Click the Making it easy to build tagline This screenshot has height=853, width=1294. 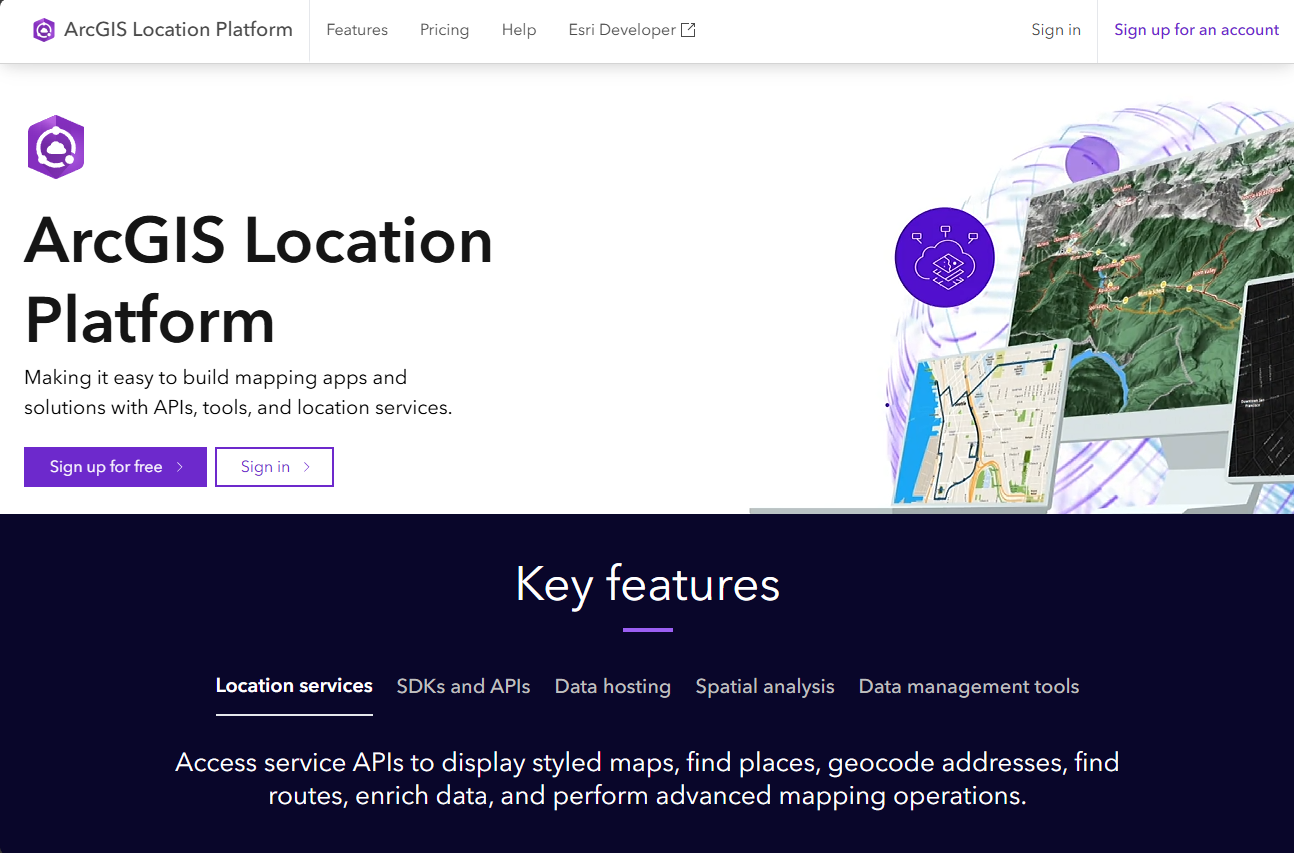click(238, 392)
